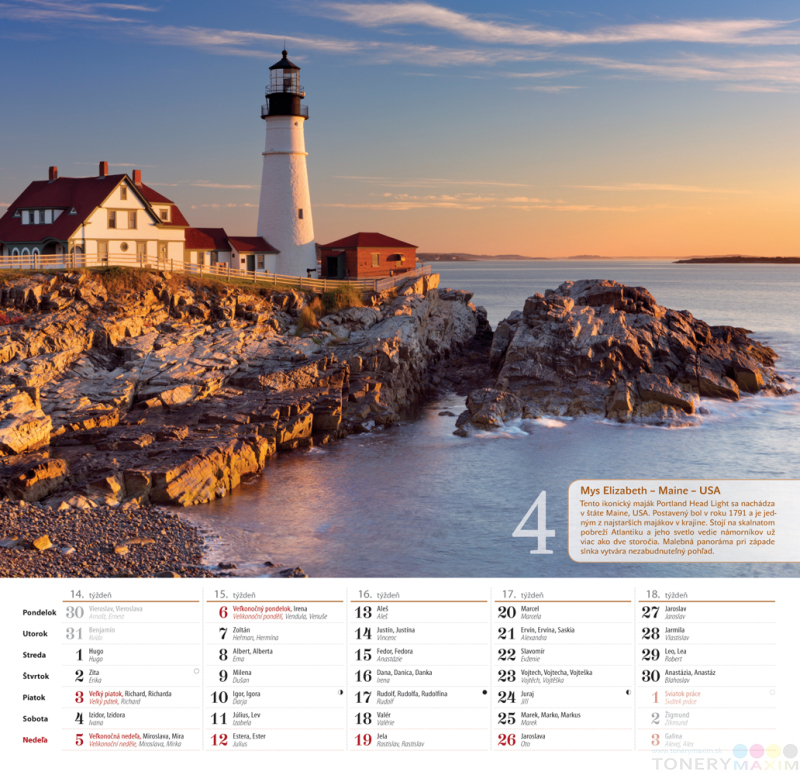800x775 pixels.
Task: Click the Mys Elizabeth – Maine – USA title
Action: 650,491
